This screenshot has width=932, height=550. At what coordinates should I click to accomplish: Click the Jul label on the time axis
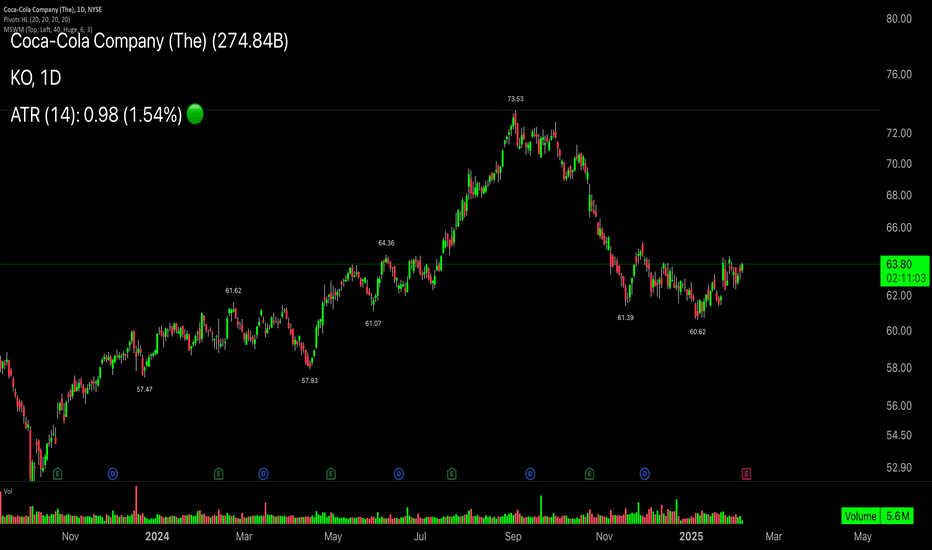420,536
